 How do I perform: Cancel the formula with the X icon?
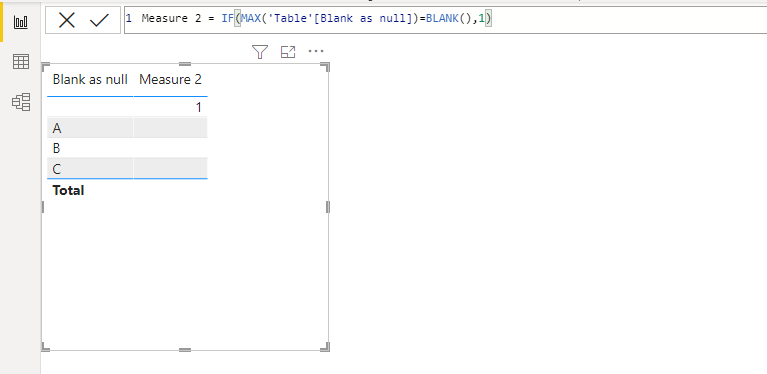(67, 20)
